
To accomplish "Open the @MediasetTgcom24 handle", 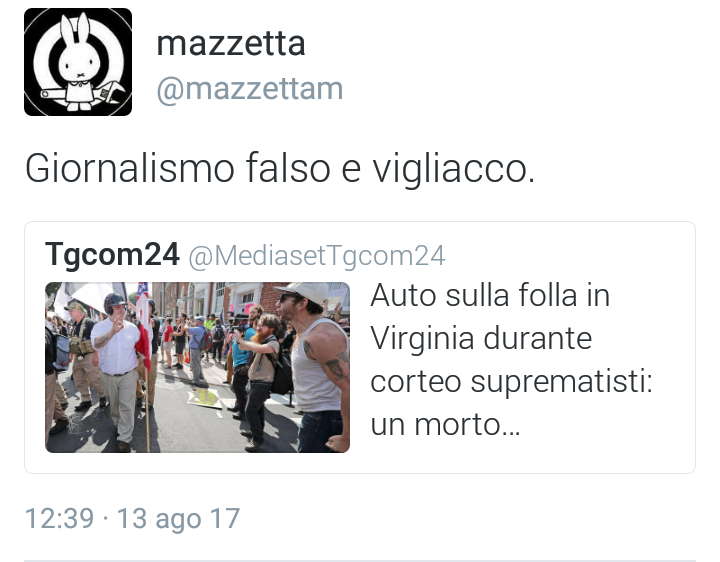I will pyautogui.click(x=317, y=256).
